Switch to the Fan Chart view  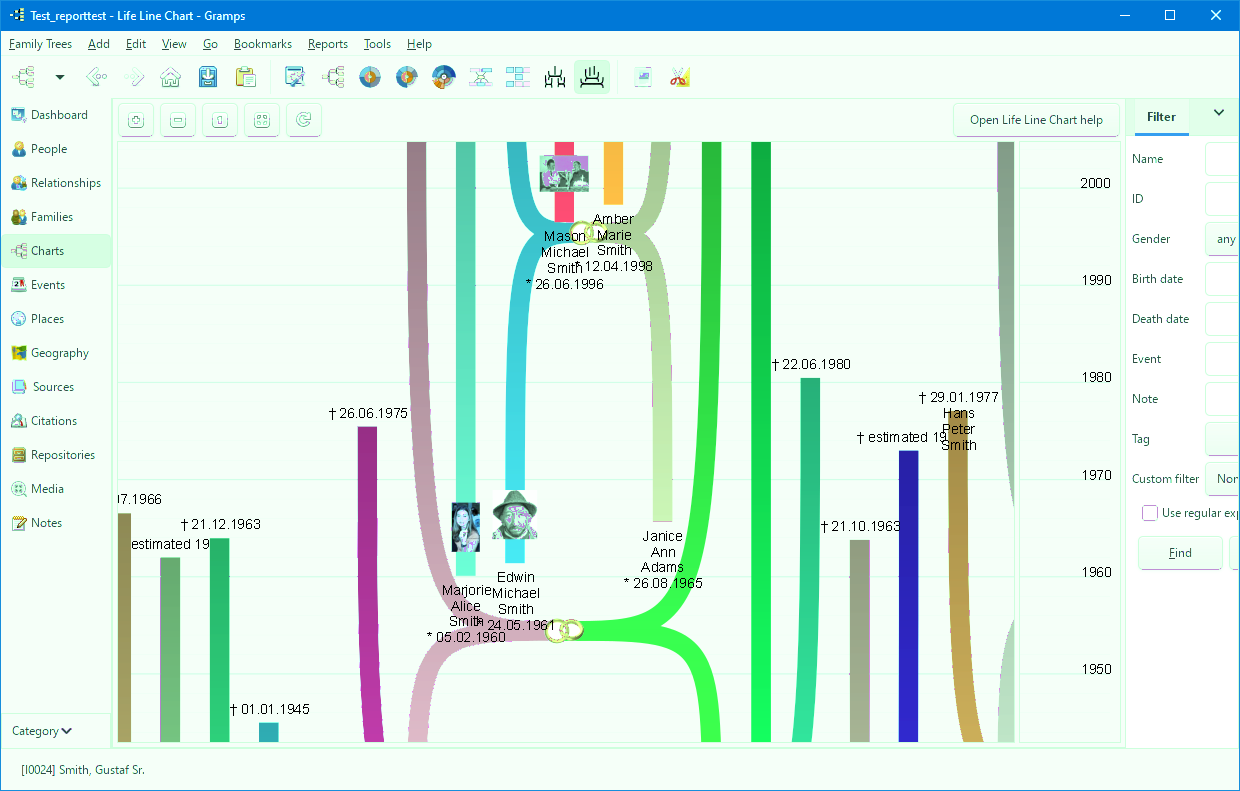pos(370,77)
